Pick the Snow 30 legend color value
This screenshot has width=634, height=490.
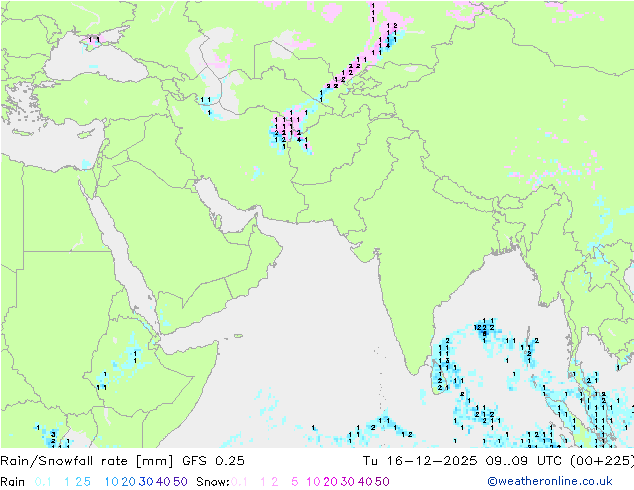point(348,482)
